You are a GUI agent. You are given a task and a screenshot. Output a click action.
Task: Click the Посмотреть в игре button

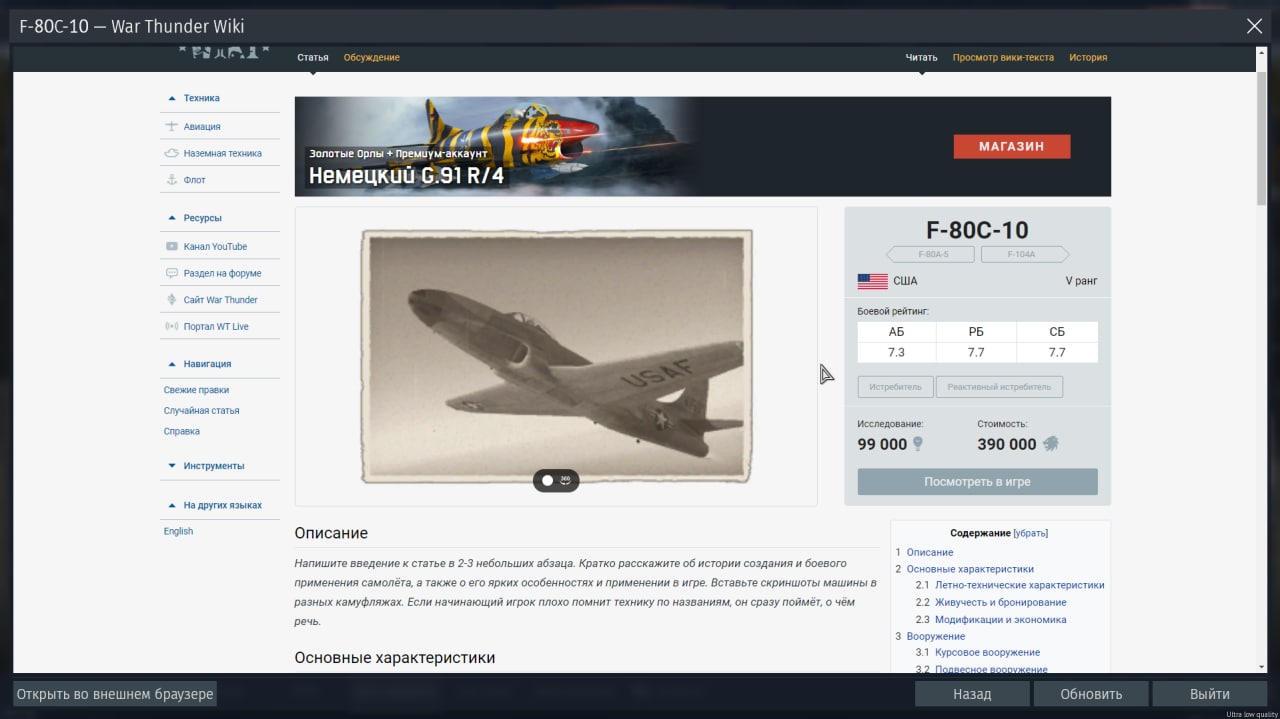[x=977, y=482]
